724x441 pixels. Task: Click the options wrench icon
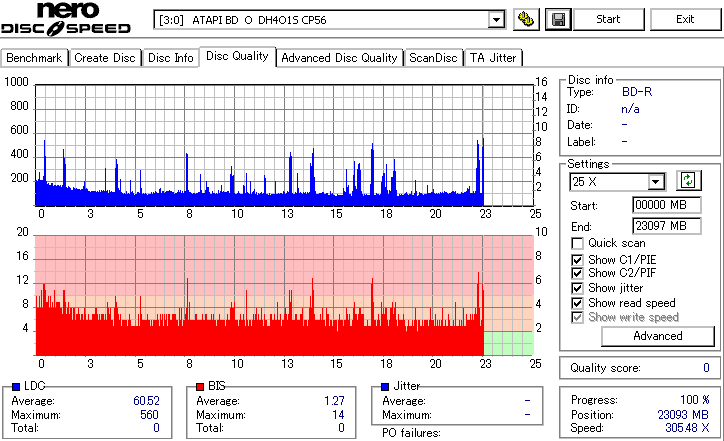pyautogui.click(x=526, y=19)
